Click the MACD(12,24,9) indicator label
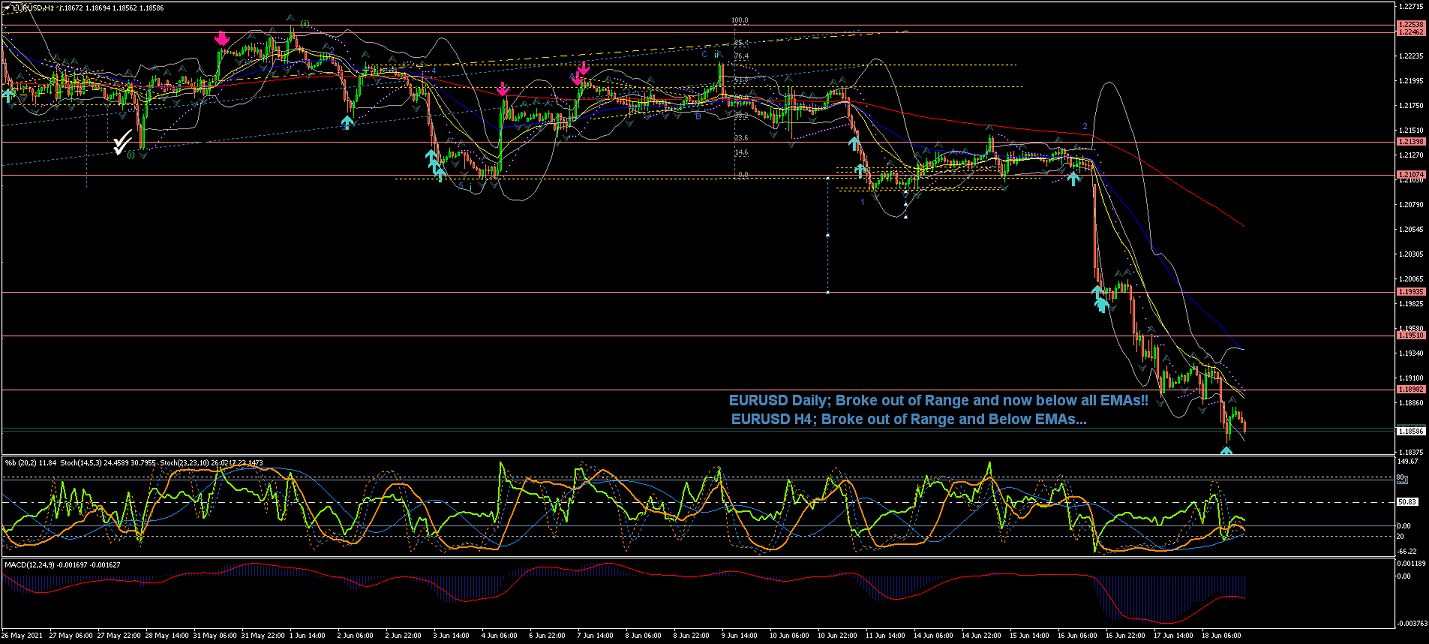Viewport: 1429px width, 644px height. [34, 565]
